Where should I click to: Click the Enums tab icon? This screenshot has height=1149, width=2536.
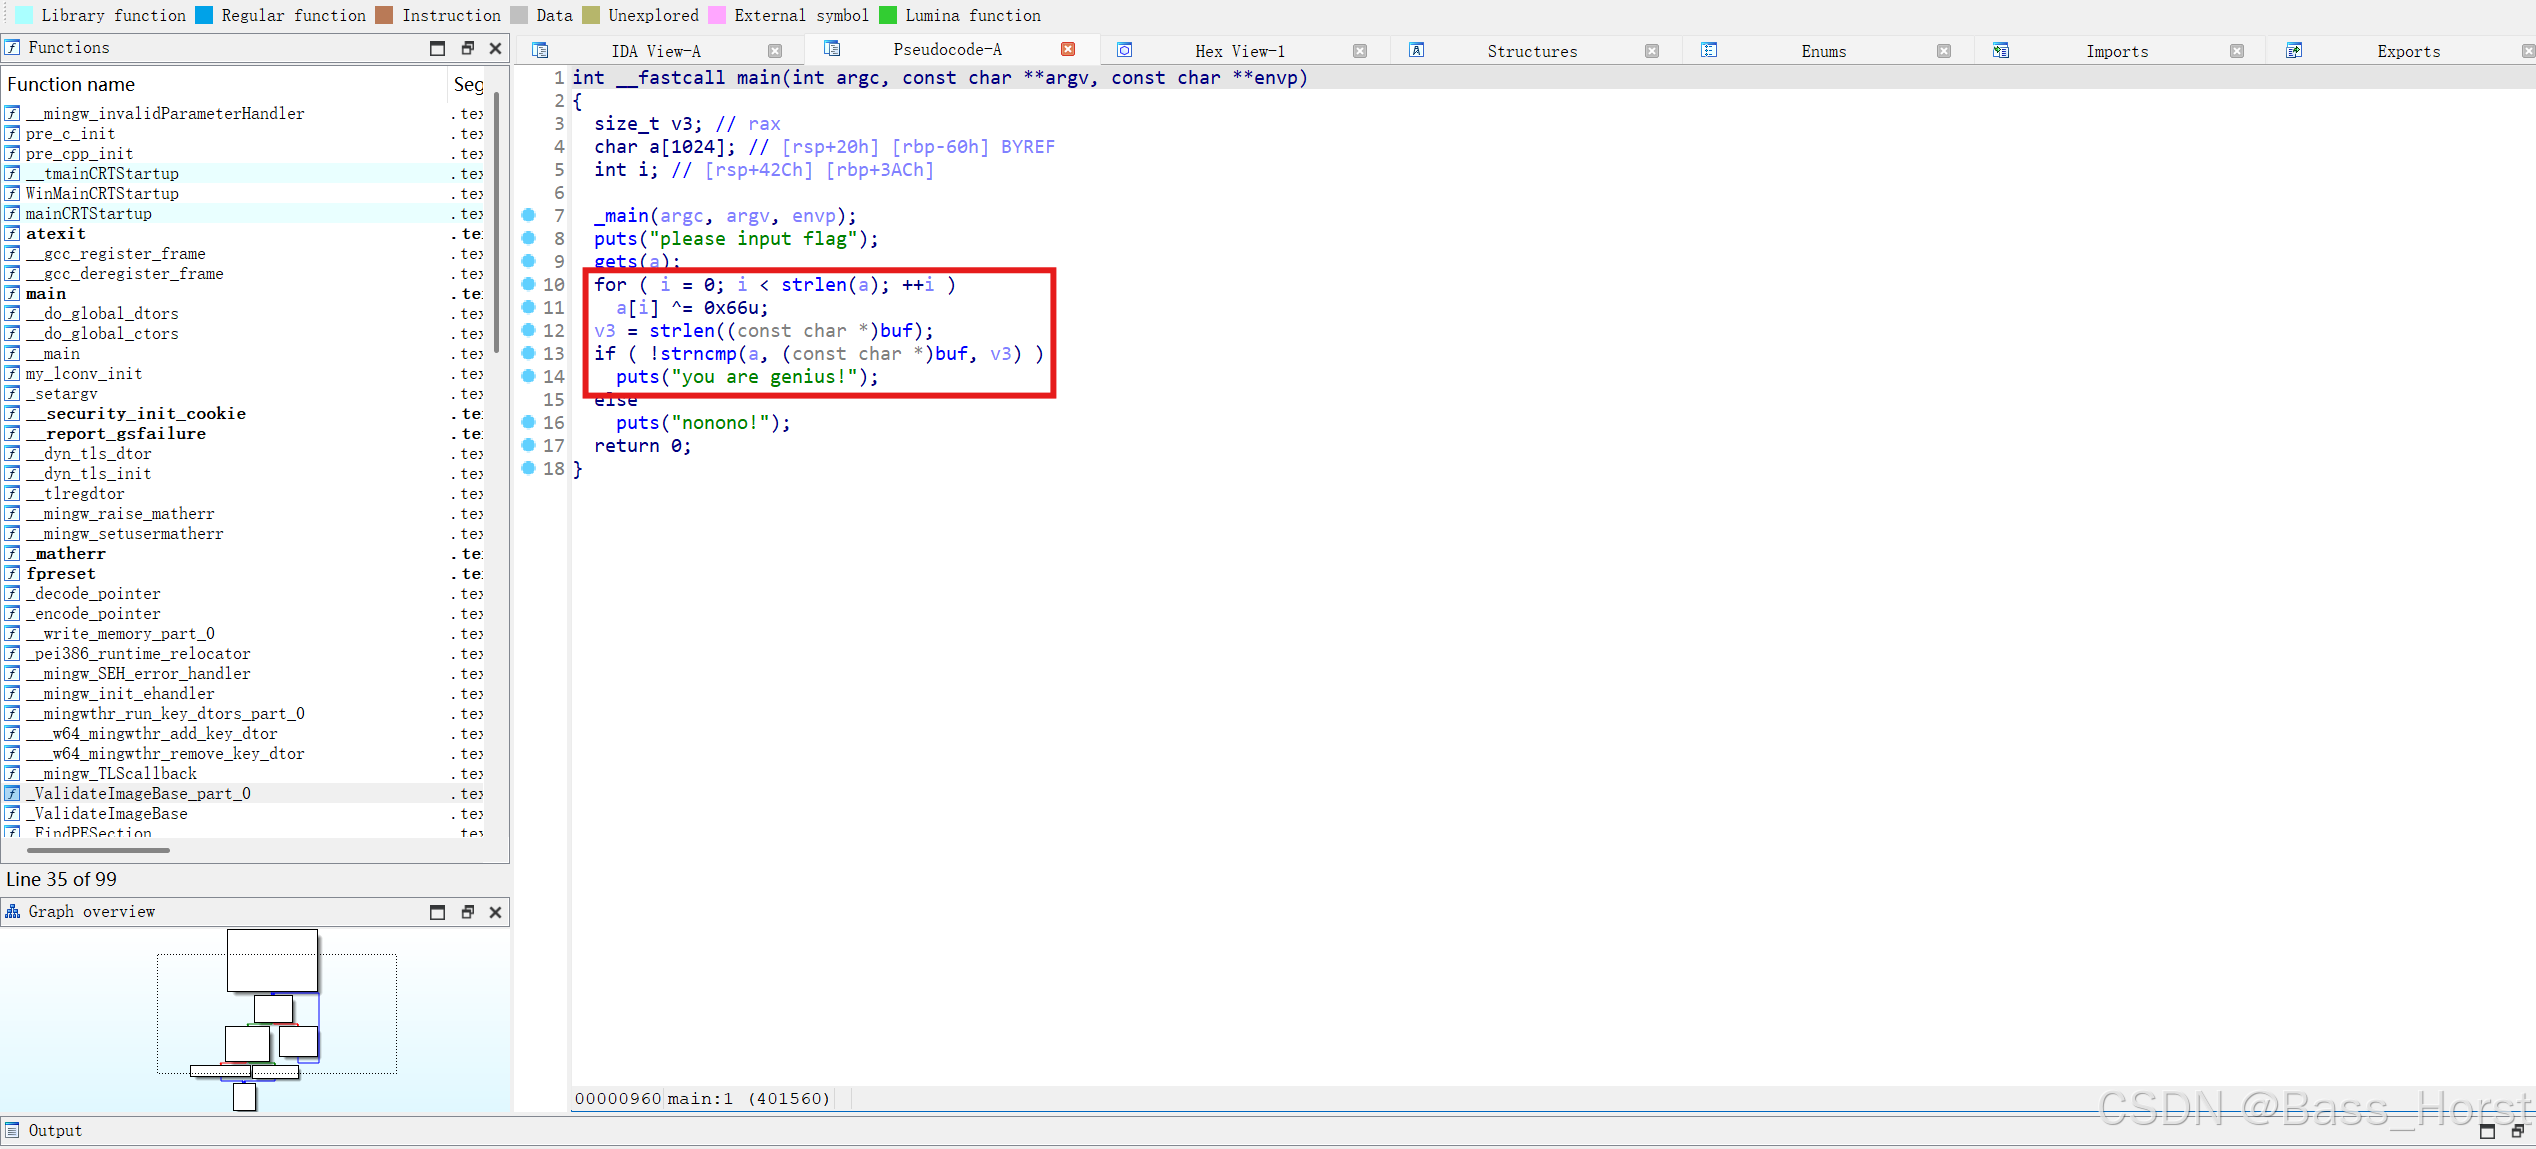click(1709, 50)
